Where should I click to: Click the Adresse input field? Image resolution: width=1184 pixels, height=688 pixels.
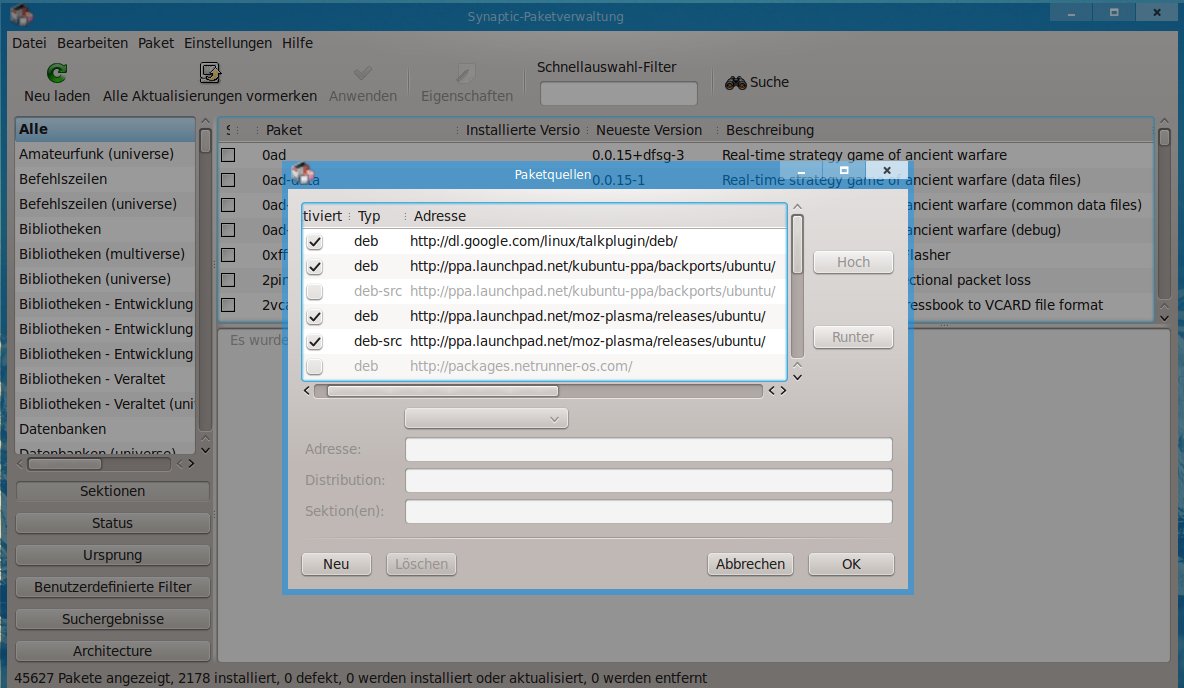click(x=649, y=449)
